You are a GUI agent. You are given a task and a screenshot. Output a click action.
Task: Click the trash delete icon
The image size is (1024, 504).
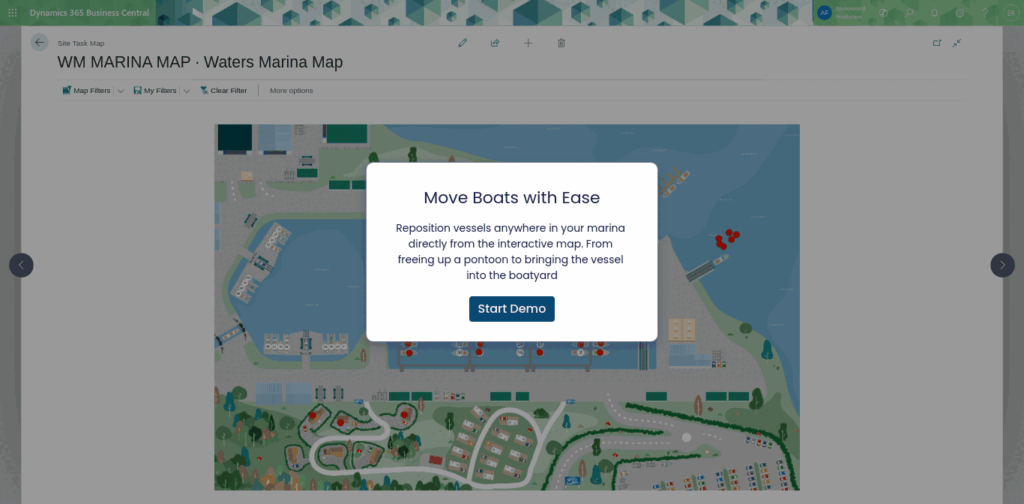click(x=561, y=43)
